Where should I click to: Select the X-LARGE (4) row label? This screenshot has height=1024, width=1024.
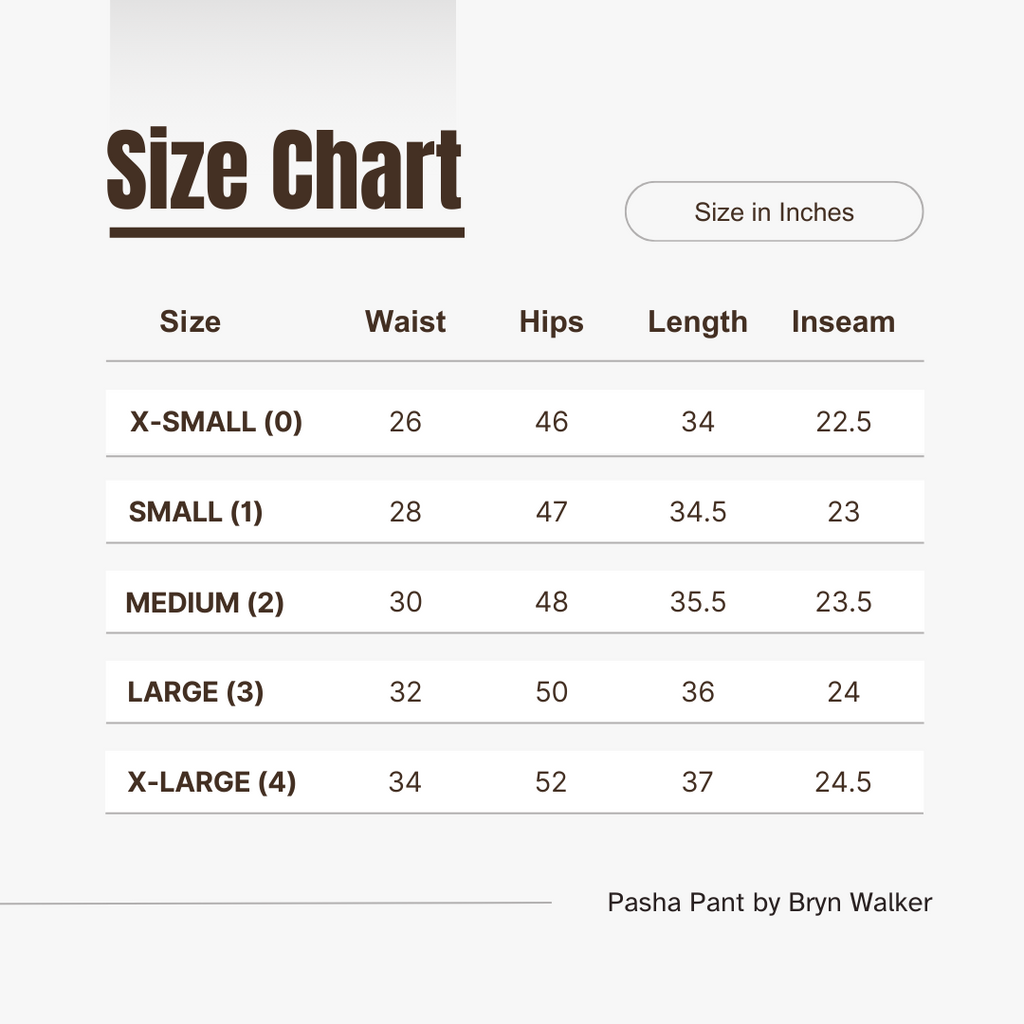pos(212,782)
